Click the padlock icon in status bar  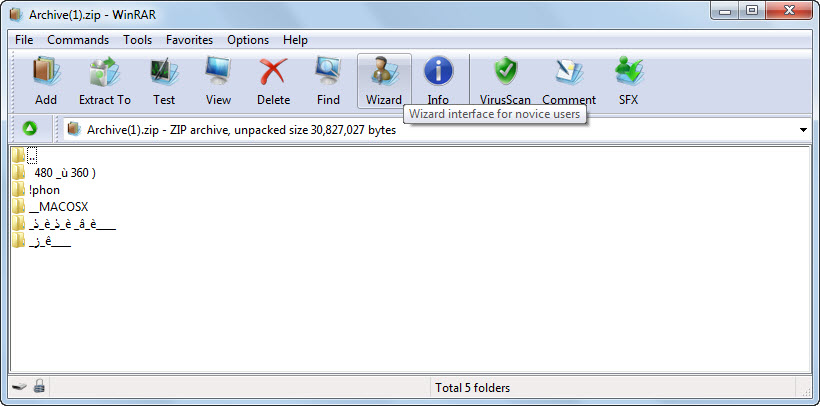click(39, 387)
